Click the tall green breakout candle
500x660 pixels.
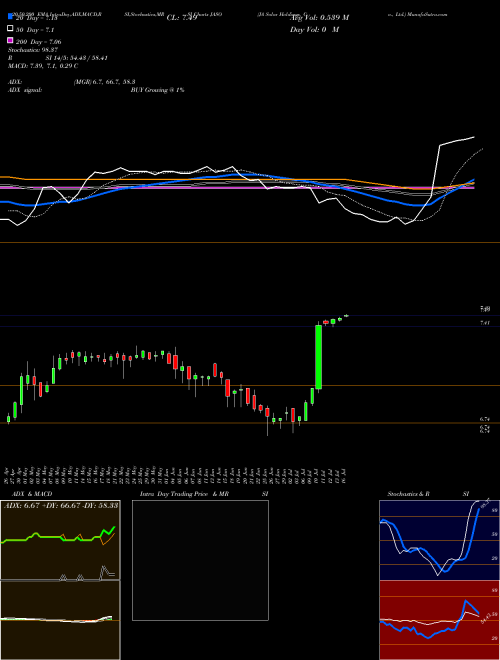click(x=319, y=357)
